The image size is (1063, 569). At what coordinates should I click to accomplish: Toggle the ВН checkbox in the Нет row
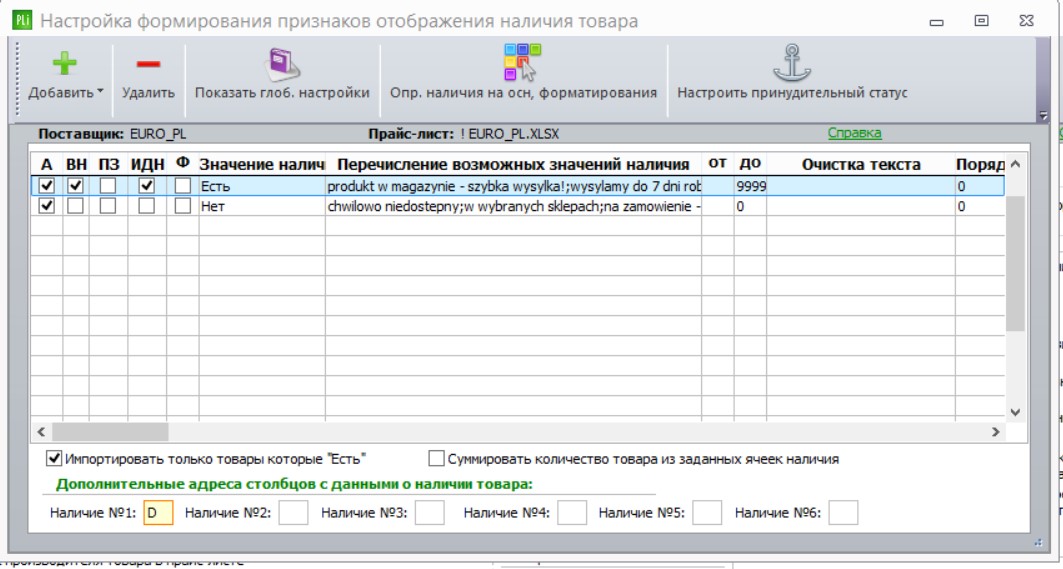76,205
